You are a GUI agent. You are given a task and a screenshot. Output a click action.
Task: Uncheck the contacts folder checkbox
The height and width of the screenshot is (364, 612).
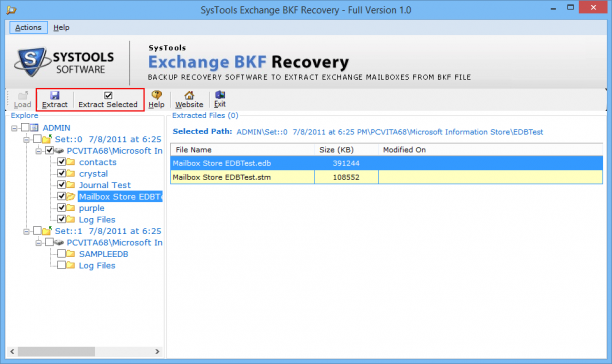click(x=61, y=162)
